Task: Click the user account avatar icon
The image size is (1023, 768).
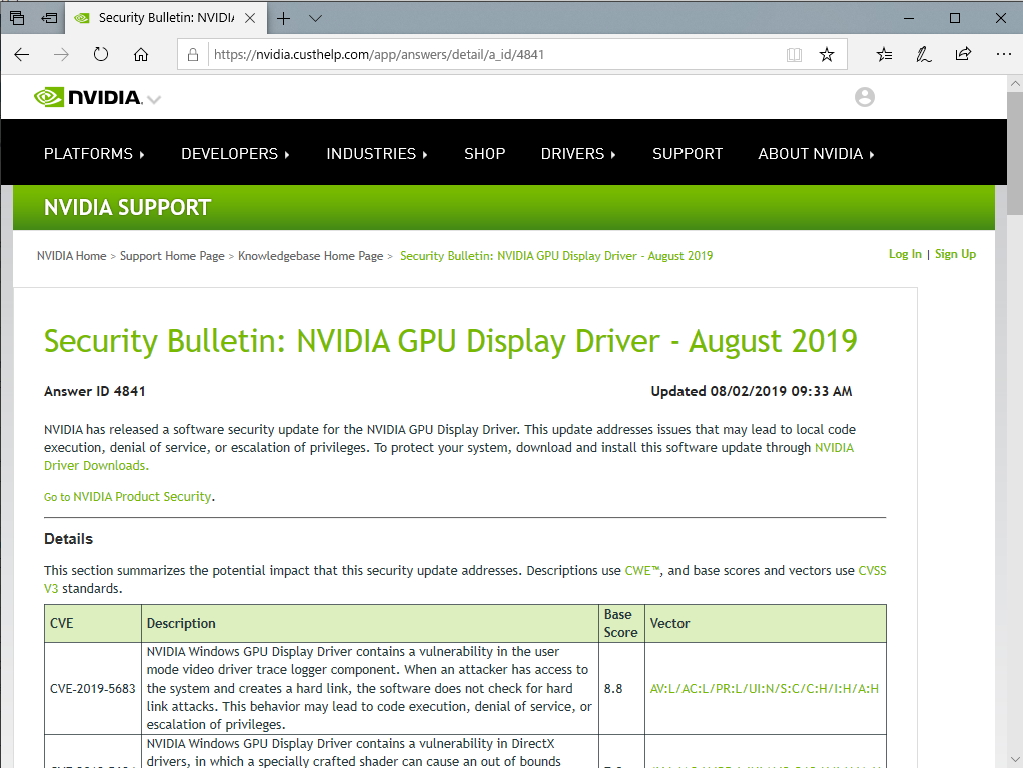Action: click(x=864, y=97)
